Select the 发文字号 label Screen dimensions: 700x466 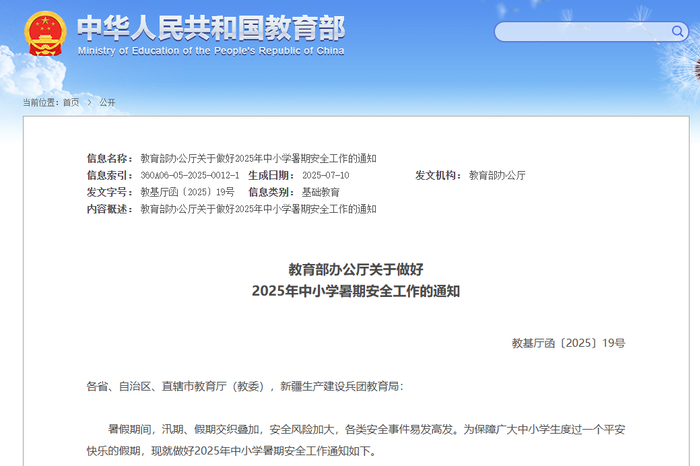pyautogui.click(x=109, y=192)
